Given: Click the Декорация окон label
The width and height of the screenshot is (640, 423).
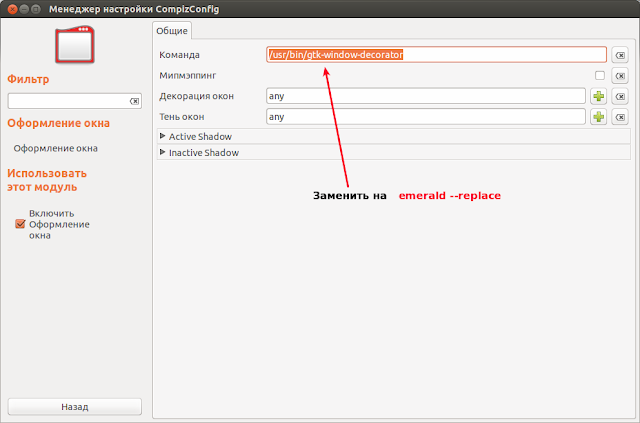Looking at the screenshot, I should [x=196, y=96].
